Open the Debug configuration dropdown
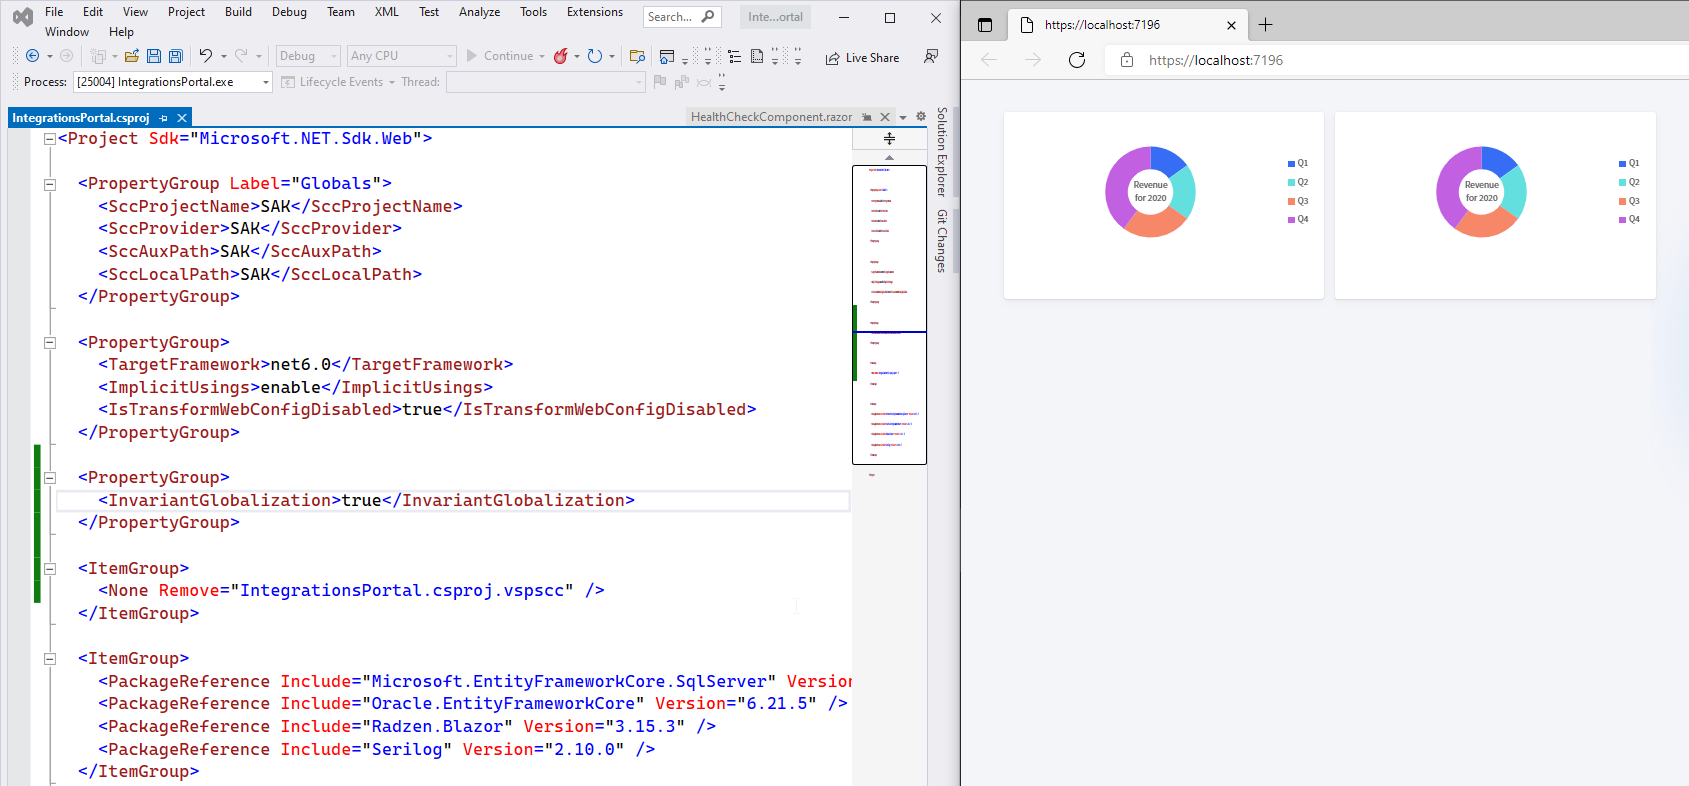 pyautogui.click(x=308, y=56)
